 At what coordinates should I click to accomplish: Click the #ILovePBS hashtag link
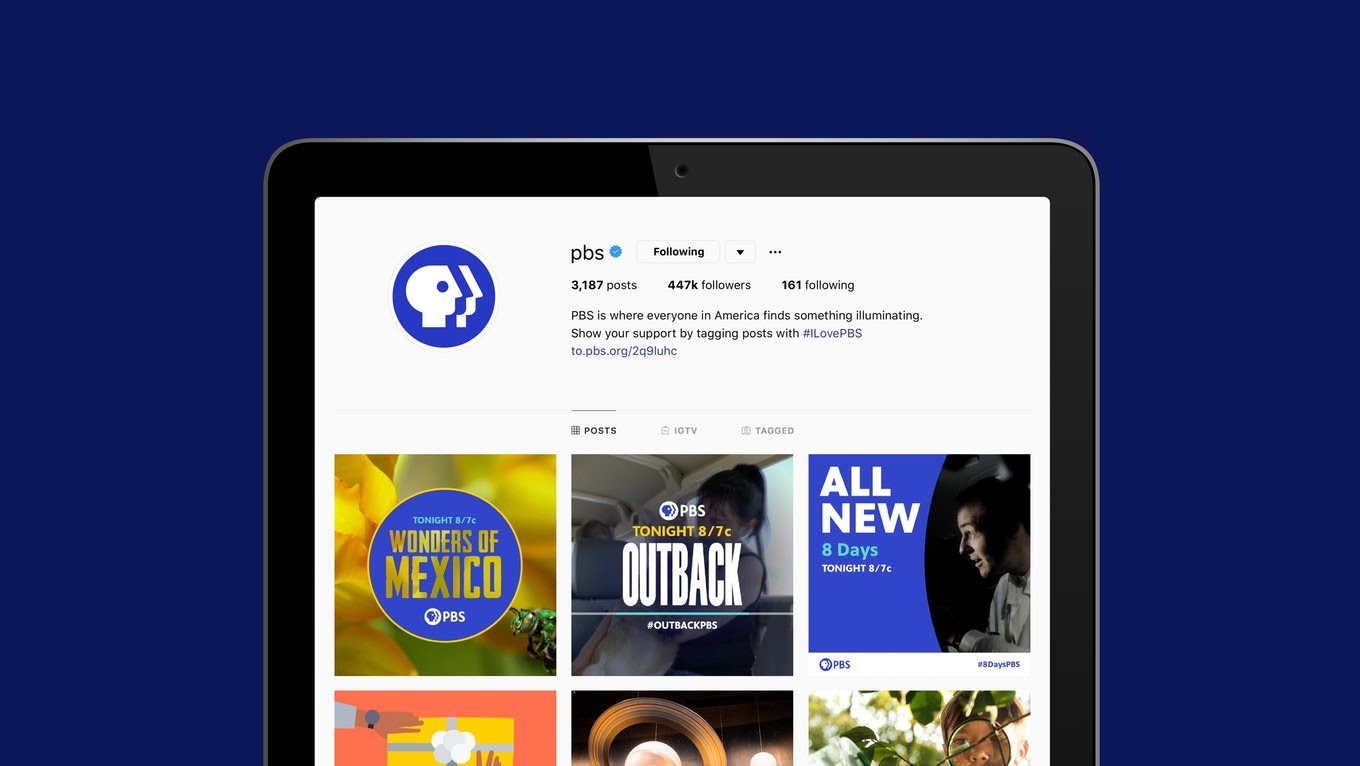832,333
